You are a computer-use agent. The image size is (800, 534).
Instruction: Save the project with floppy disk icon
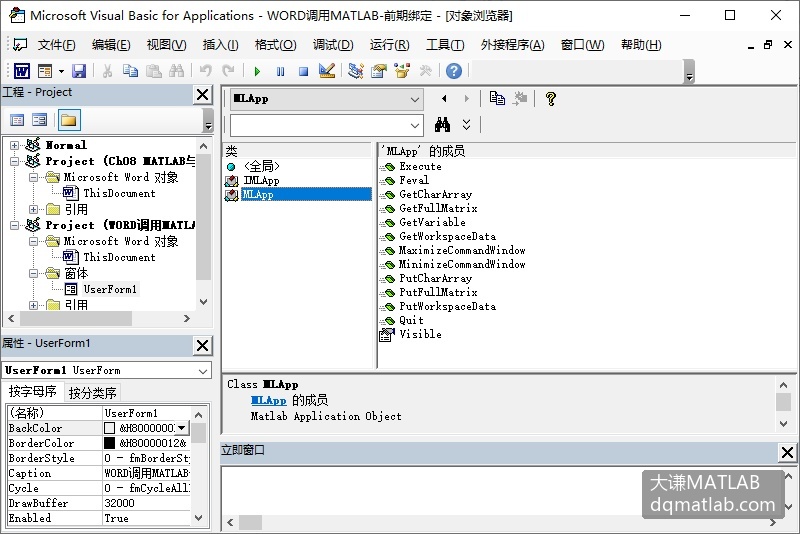(x=79, y=71)
